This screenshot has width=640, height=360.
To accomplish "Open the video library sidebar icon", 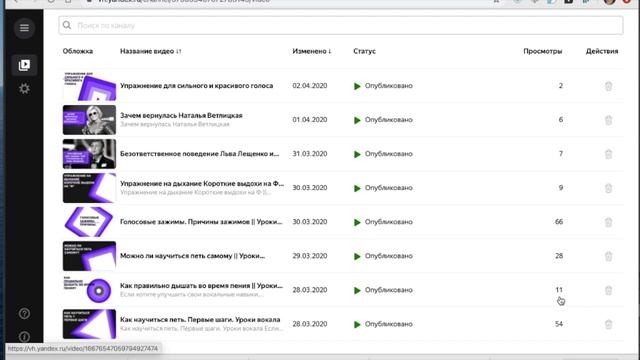I will (x=24, y=65).
